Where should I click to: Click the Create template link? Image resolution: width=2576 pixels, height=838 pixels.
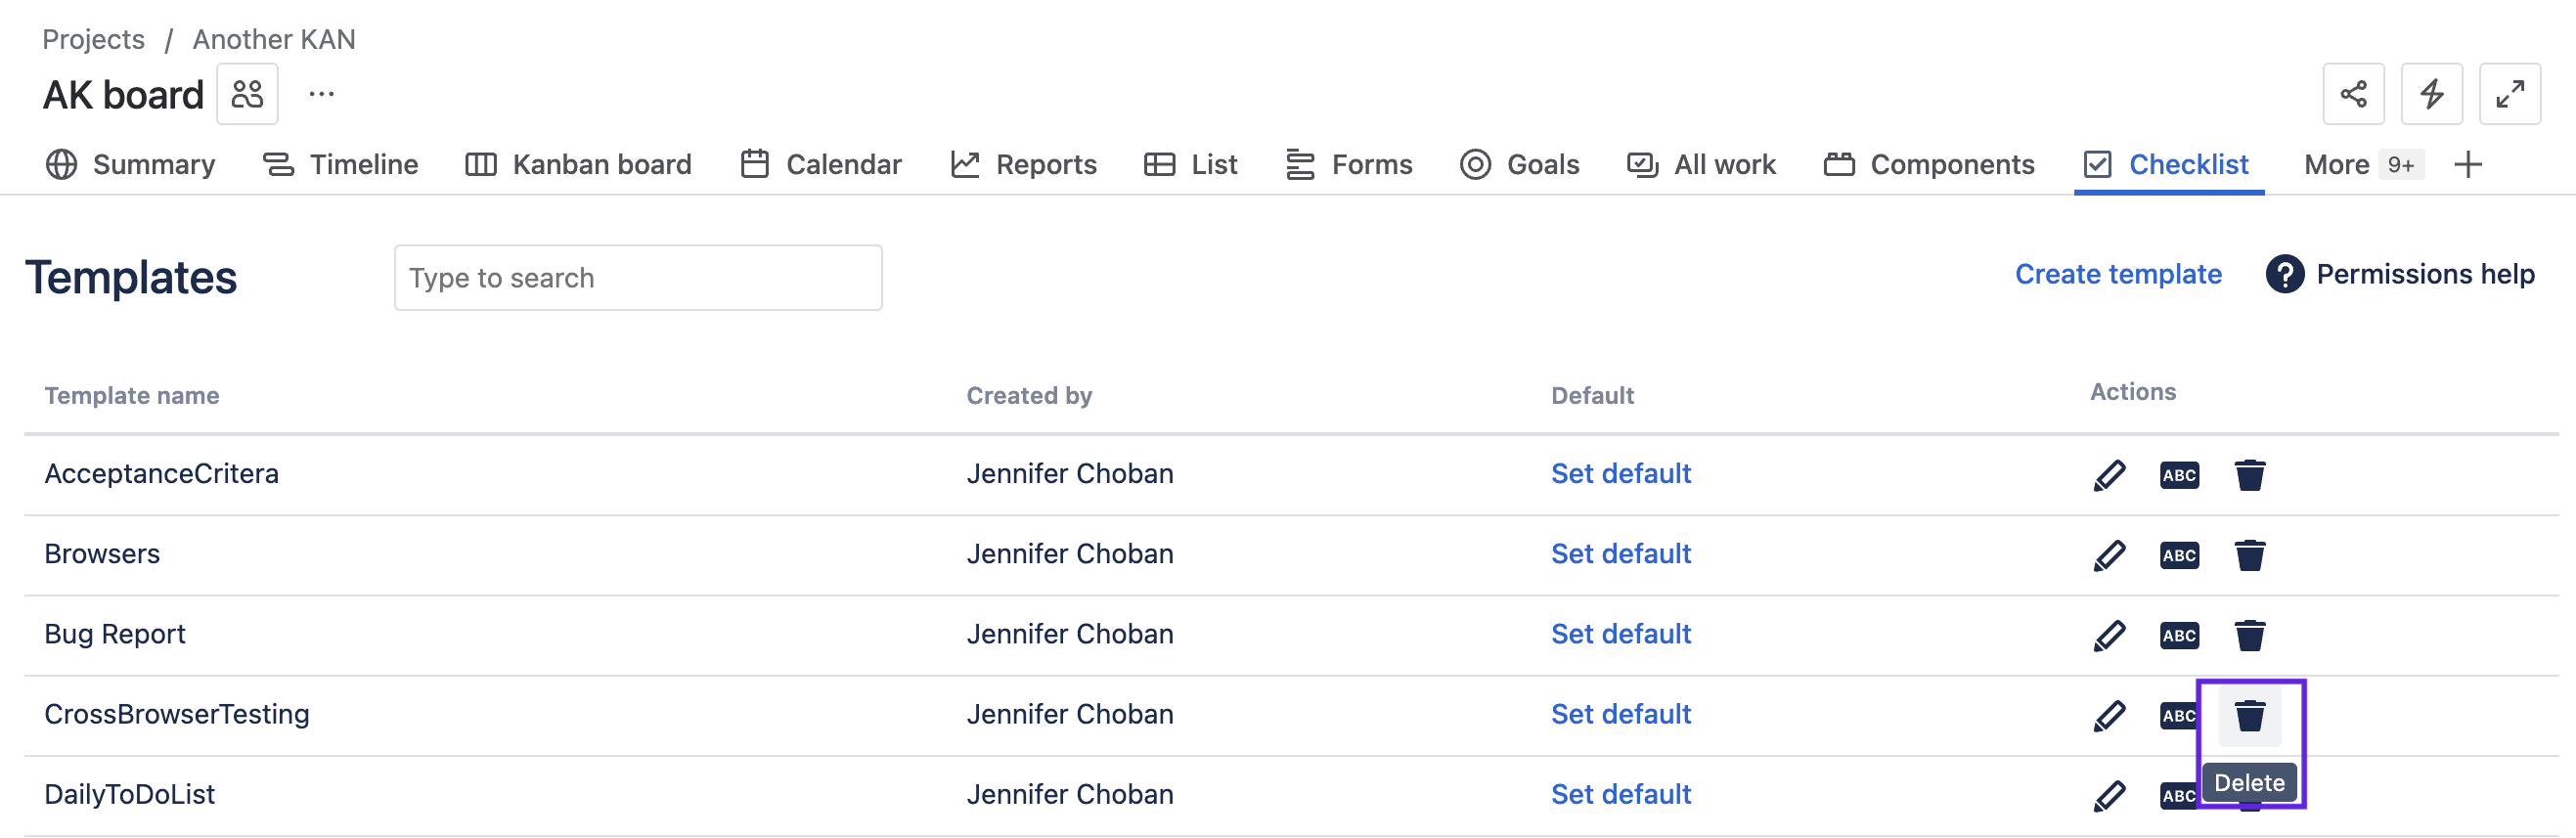[x=2117, y=274]
